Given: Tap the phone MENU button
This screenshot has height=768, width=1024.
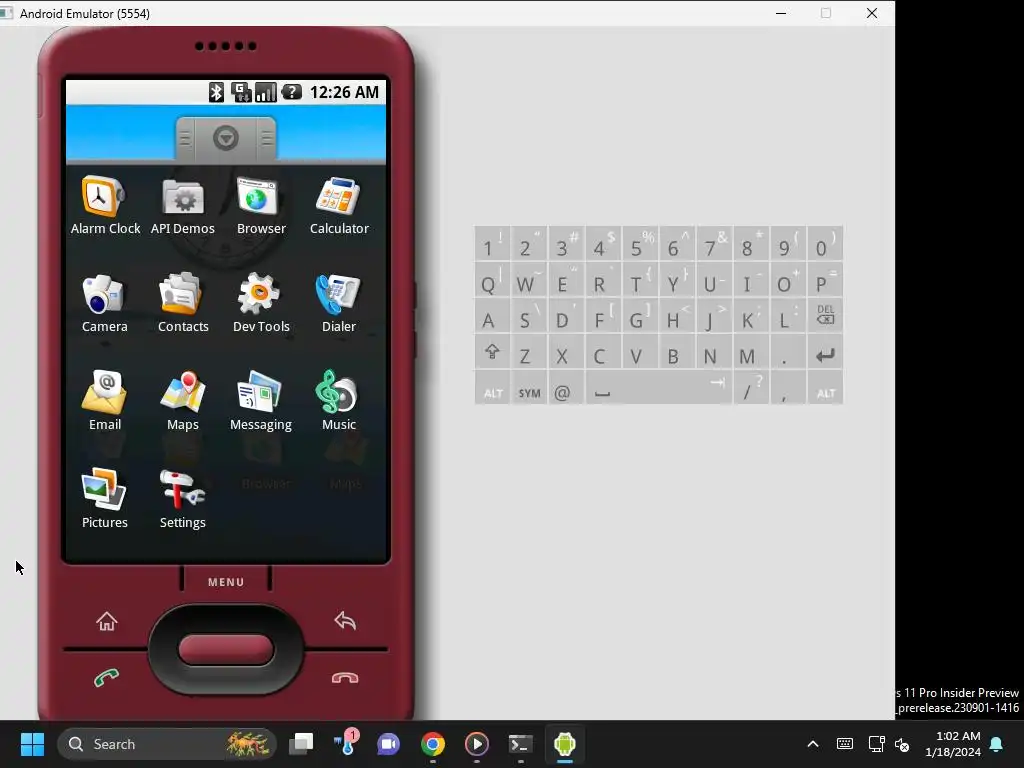Looking at the screenshot, I should (x=226, y=582).
